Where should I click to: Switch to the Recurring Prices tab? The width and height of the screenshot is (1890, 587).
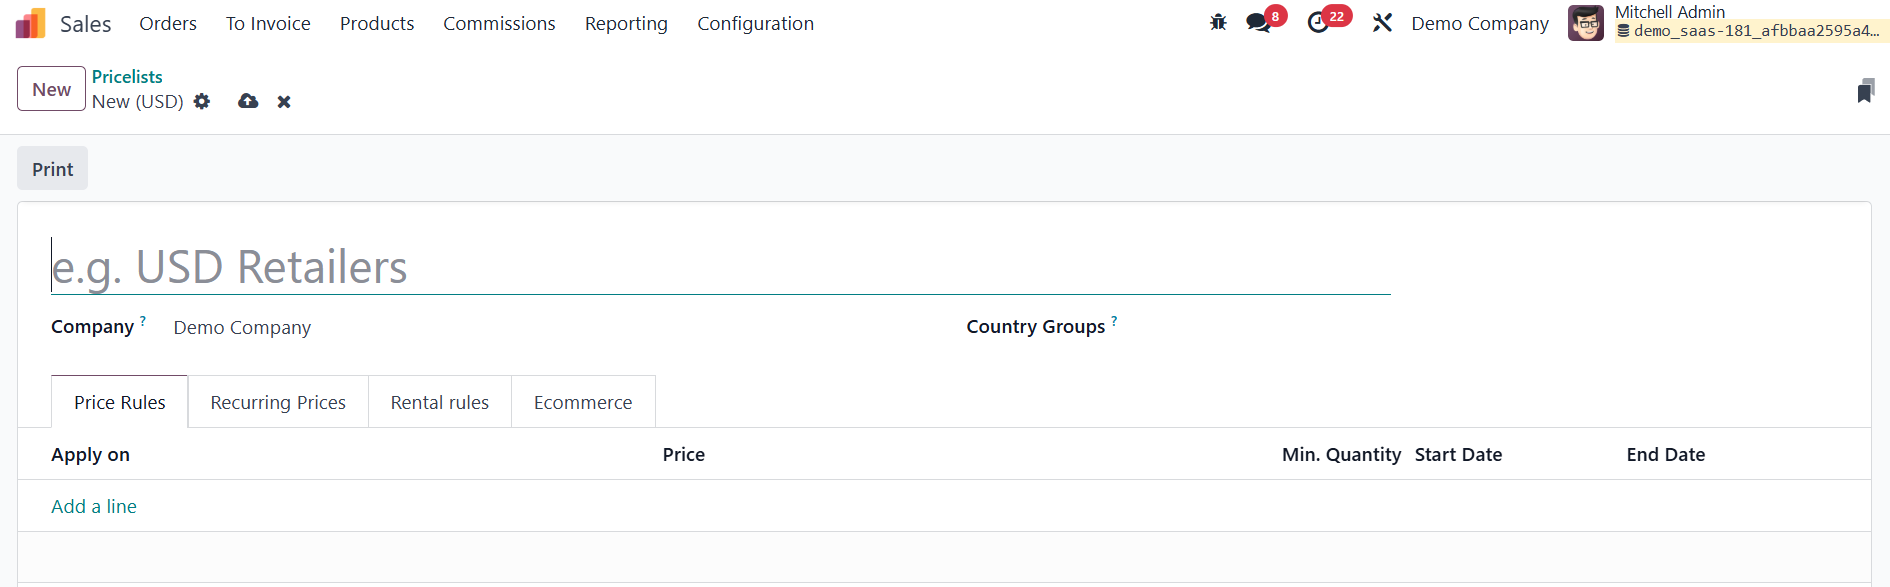point(278,402)
